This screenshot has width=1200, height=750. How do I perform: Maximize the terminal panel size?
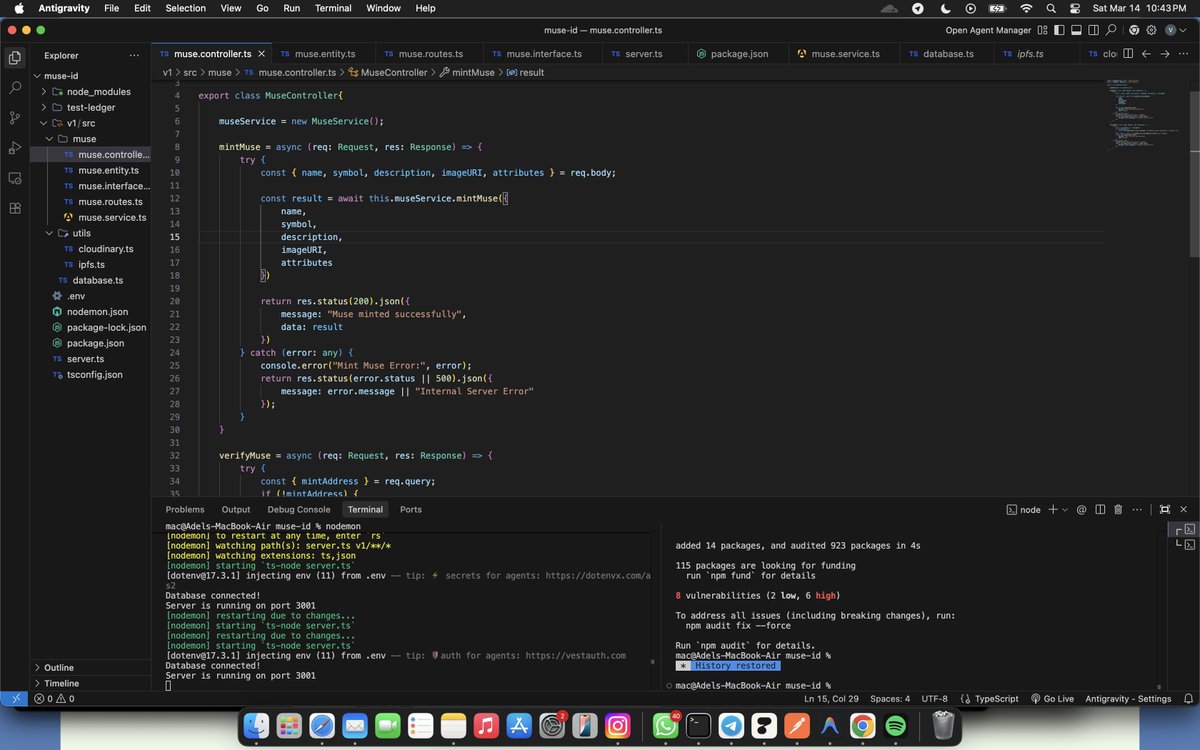point(1166,509)
